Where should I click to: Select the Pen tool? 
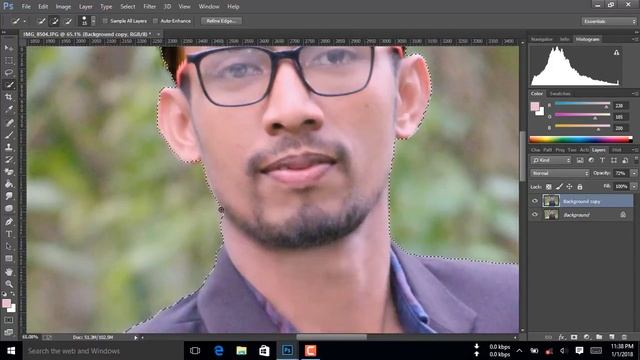point(9,222)
